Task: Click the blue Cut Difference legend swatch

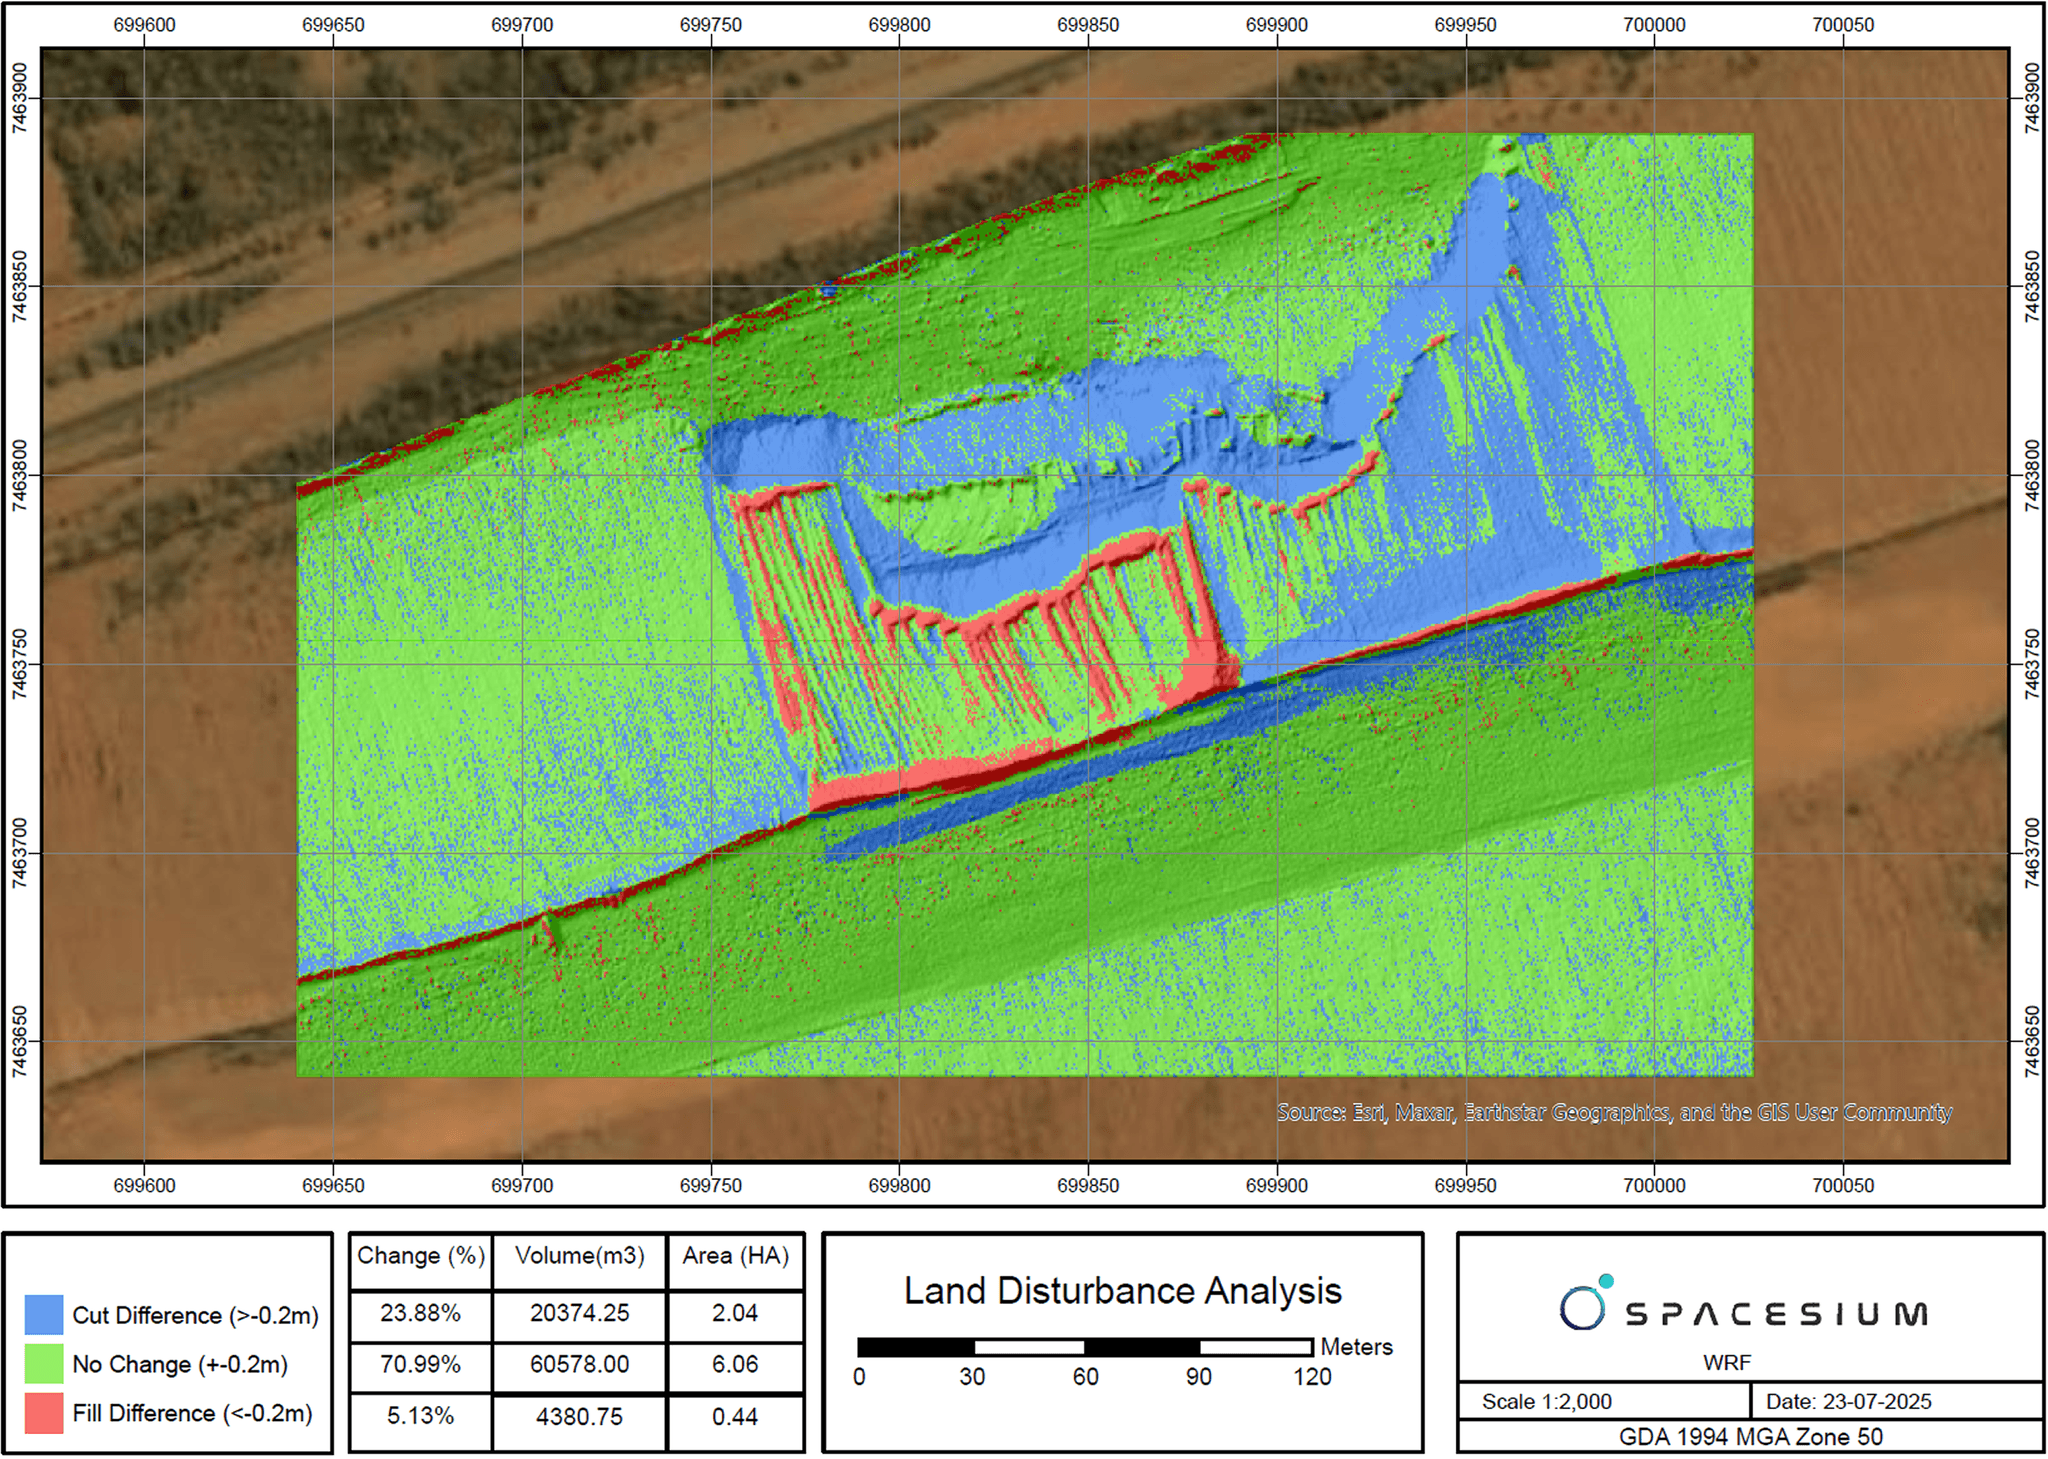Action: tap(46, 1315)
